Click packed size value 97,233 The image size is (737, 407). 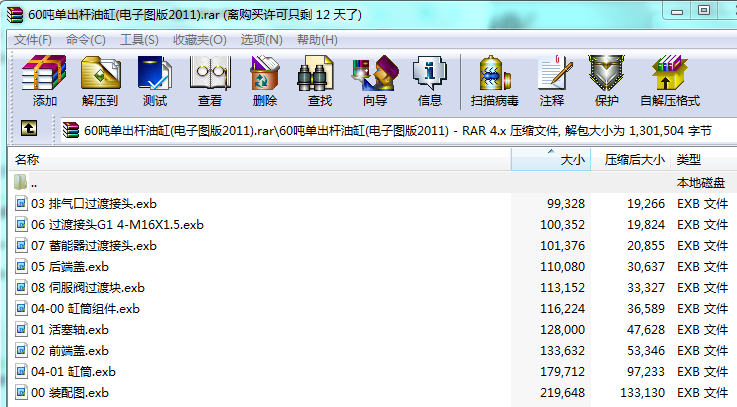646,372
